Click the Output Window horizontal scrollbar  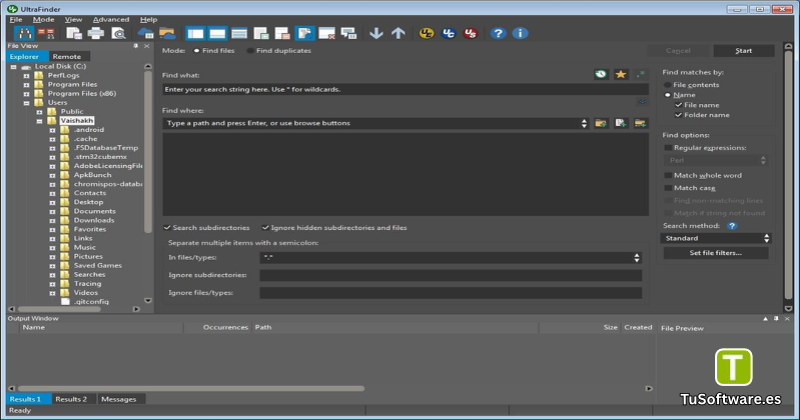click(x=191, y=388)
